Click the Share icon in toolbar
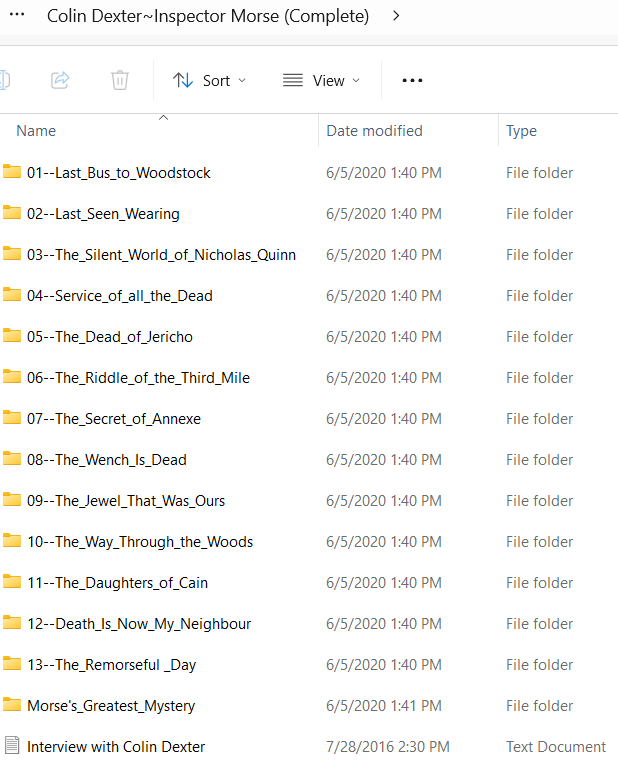The width and height of the screenshot is (618, 766). pos(60,80)
